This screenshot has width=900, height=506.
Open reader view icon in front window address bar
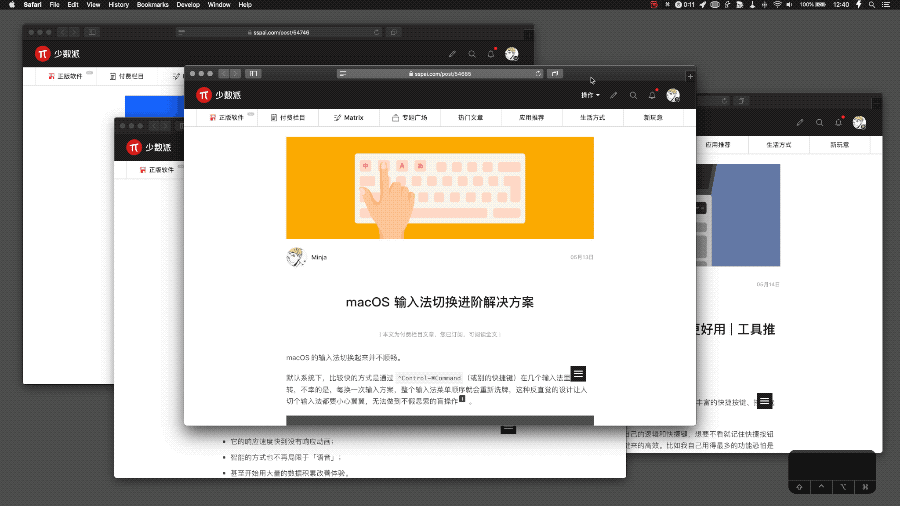click(x=343, y=74)
